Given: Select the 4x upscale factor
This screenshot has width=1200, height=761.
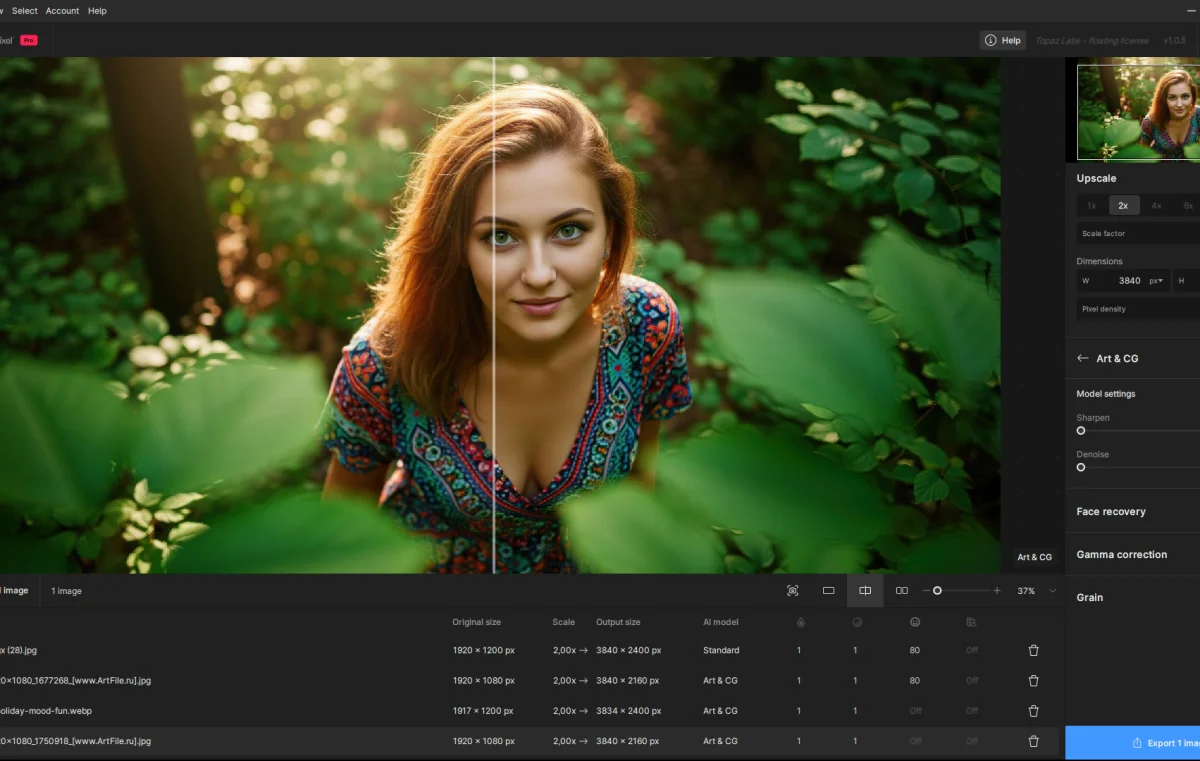Looking at the screenshot, I should pos(1156,205).
